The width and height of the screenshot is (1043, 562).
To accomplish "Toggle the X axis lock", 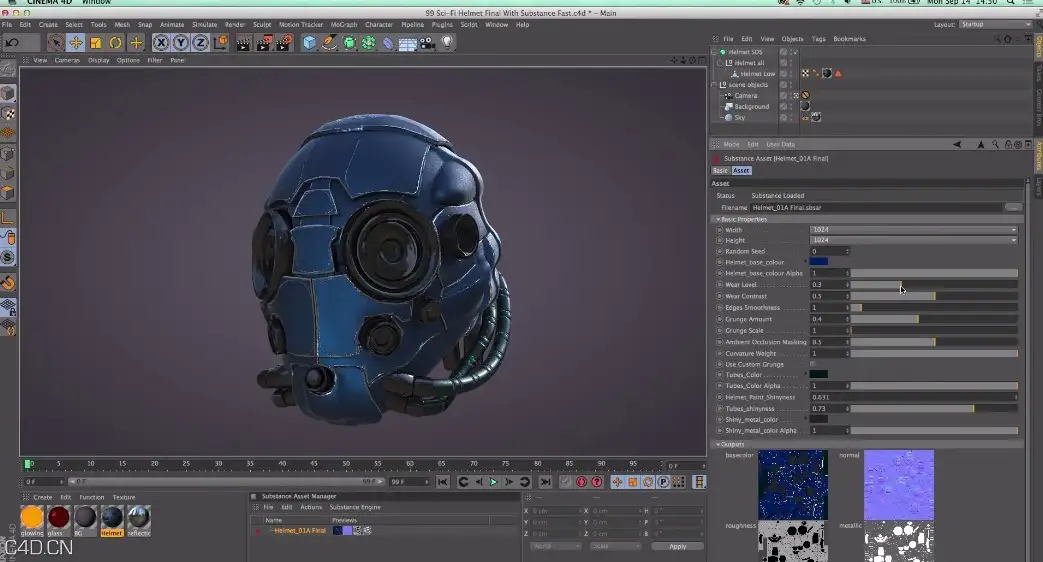I will click(160, 43).
